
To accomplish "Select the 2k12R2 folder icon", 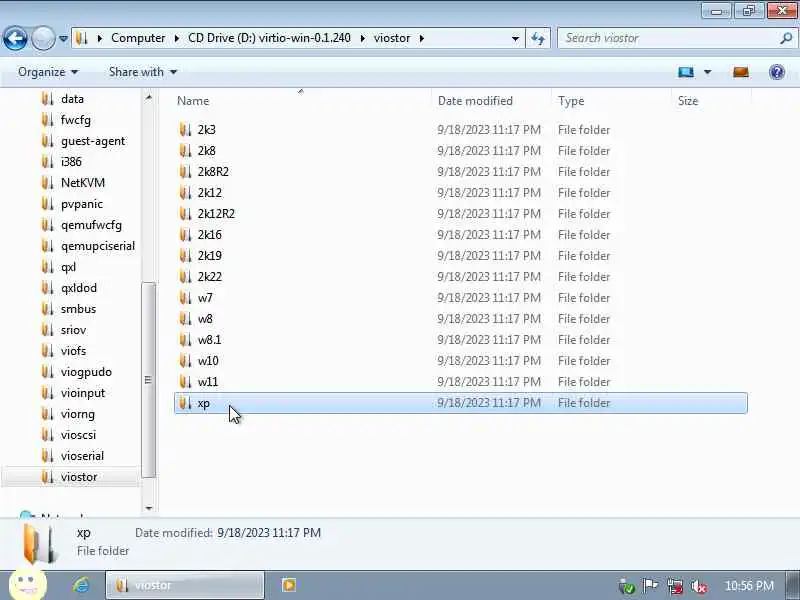I will point(185,213).
